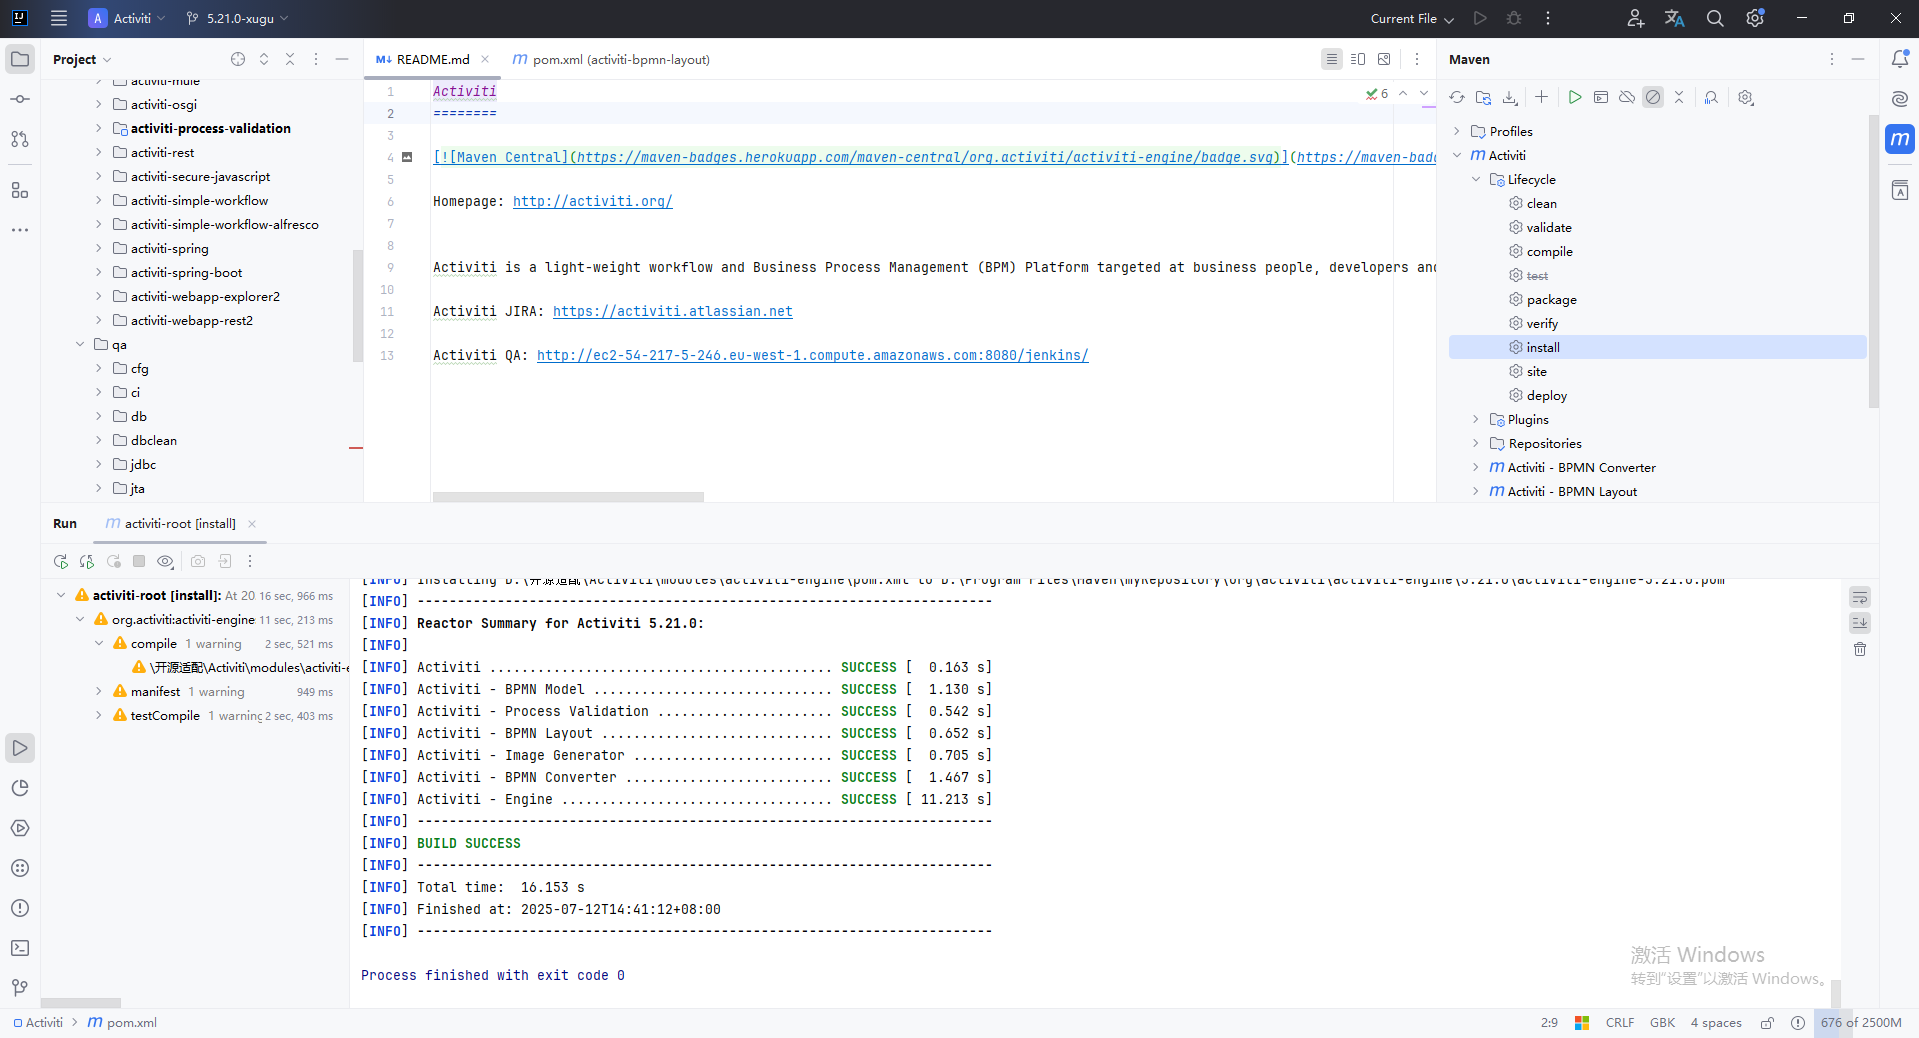The width and height of the screenshot is (1919, 1038).
Task: Open Maven settings gear
Action: pyautogui.click(x=1745, y=98)
